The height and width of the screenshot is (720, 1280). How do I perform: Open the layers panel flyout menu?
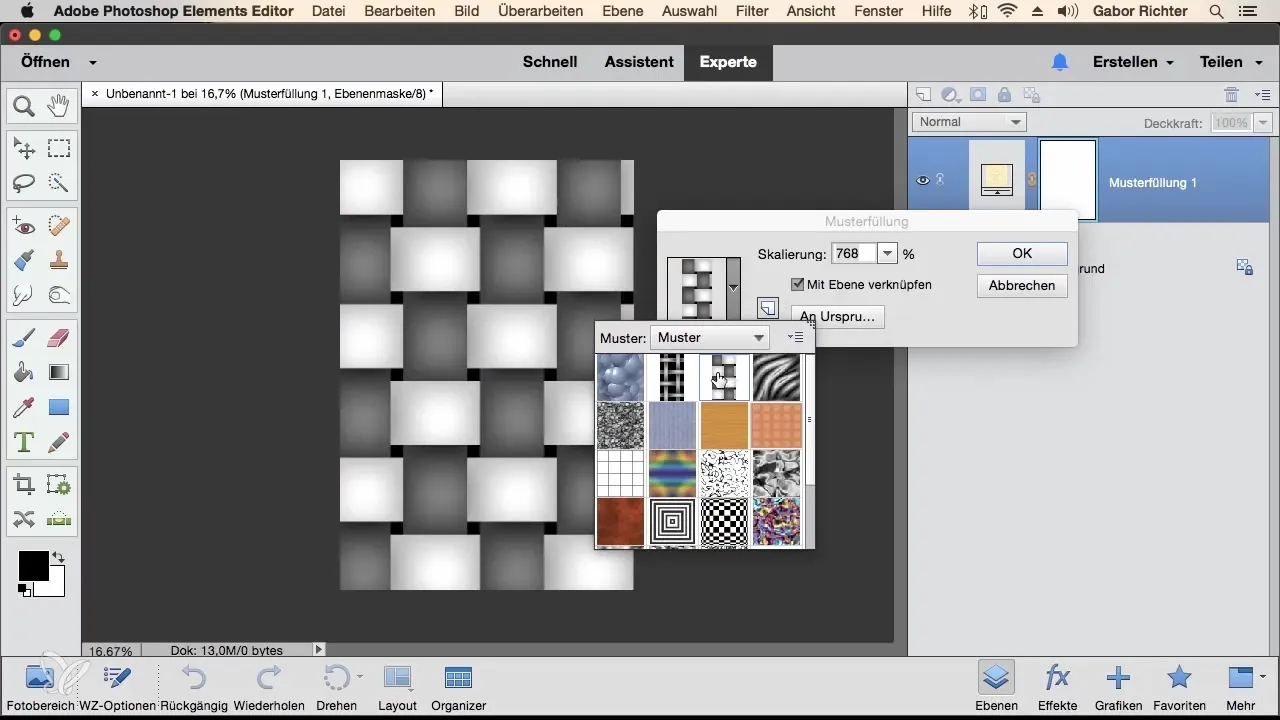coord(1262,95)
